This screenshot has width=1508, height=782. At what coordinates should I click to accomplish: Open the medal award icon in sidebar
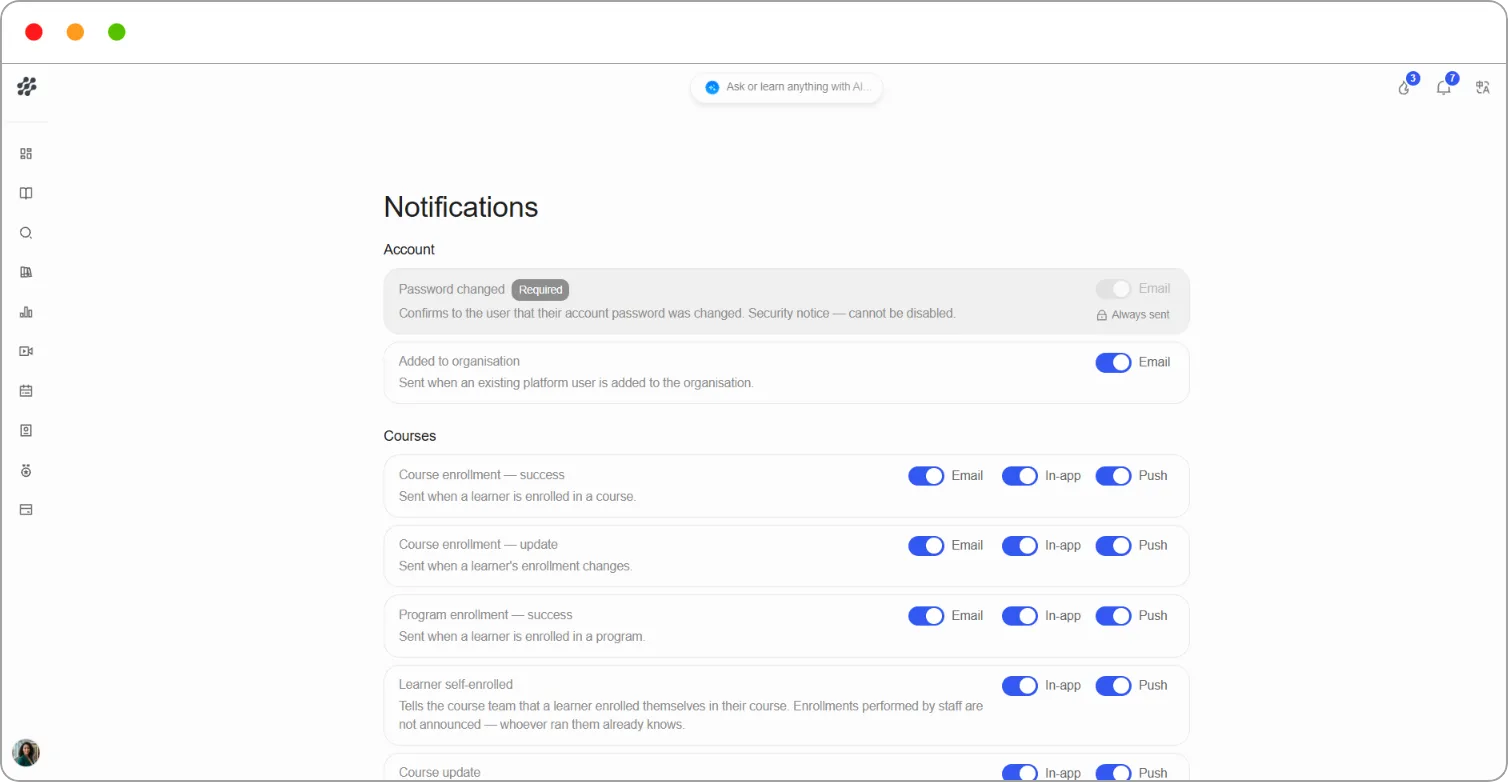click(x=26, y=470)
